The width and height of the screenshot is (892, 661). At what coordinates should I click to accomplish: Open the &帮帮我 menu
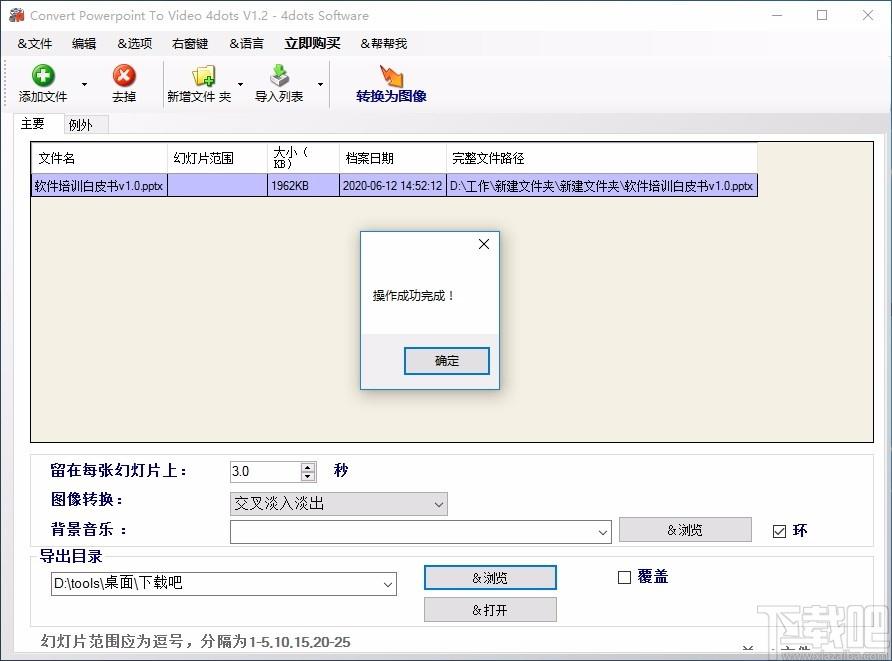[x=383, y=44]
